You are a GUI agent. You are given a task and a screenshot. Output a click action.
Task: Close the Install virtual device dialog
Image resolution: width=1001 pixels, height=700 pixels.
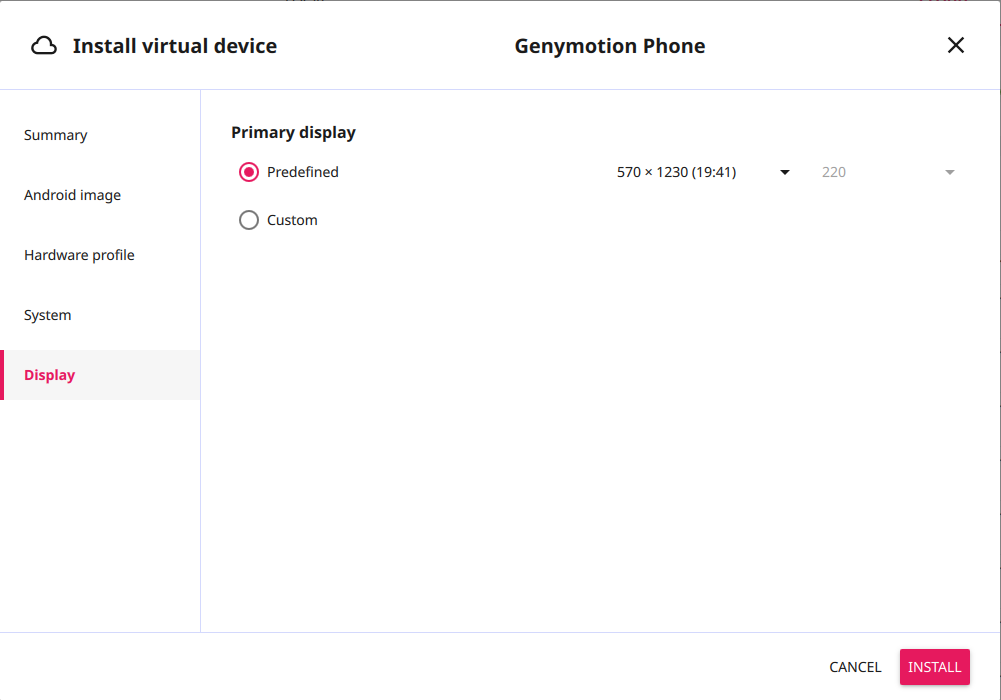pos(956,45)
